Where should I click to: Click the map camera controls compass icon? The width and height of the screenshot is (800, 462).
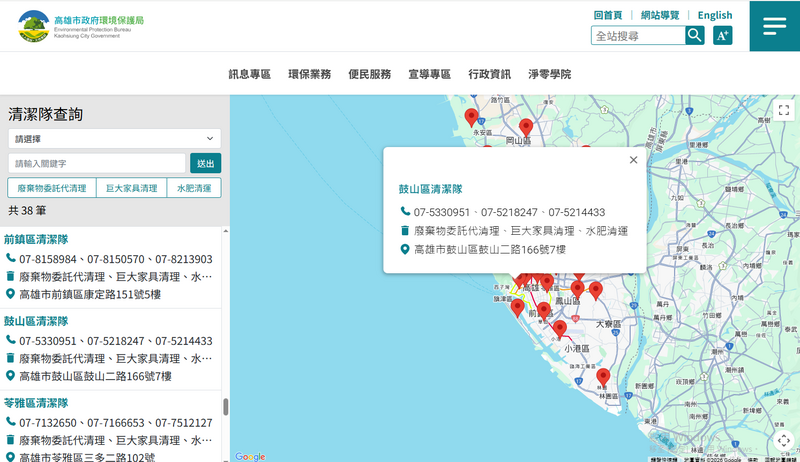(x=784, y=441)
